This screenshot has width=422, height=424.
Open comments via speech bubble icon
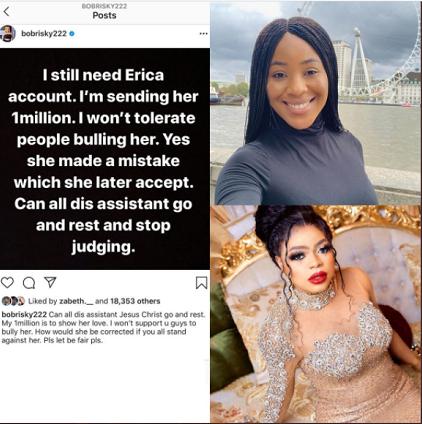coord(29,283)
